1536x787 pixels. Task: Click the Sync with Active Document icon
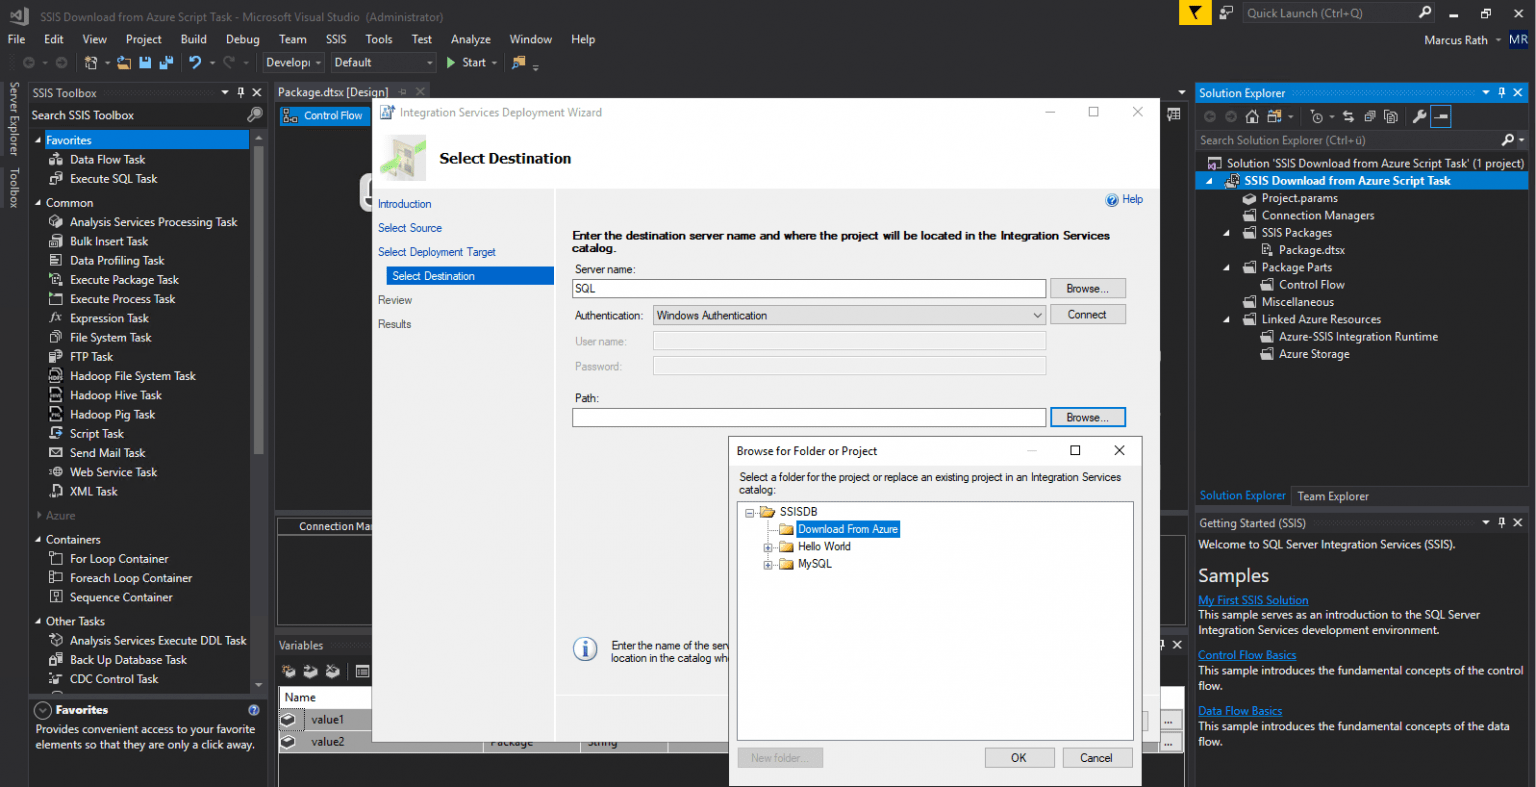tap(1348, 116)
